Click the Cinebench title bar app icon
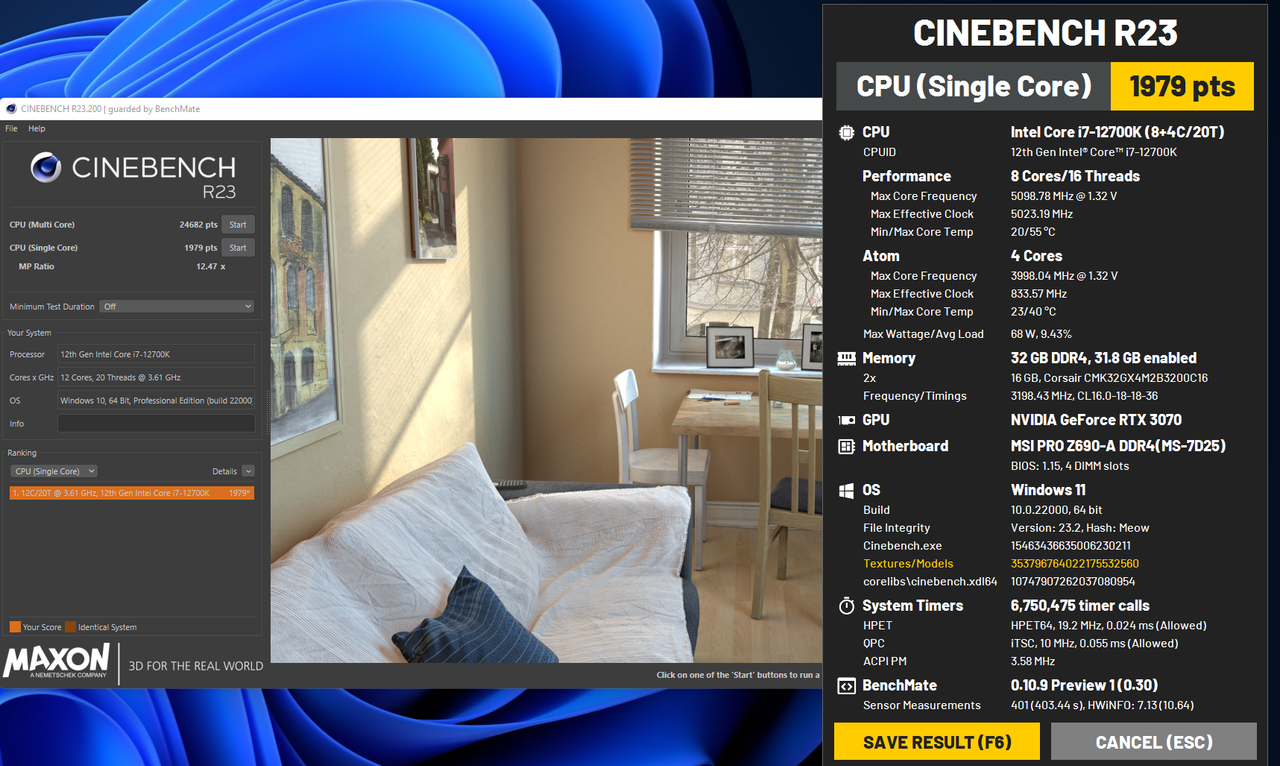 10,108
